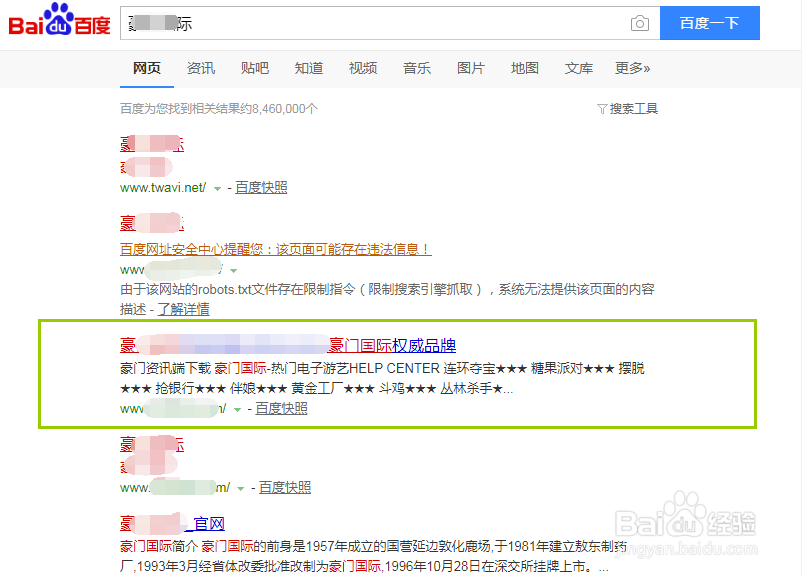Image resolution: width=802 pixels, height=576 pixels.
Task: Switch to the 资讯 tab
Action: pos(201,68)
